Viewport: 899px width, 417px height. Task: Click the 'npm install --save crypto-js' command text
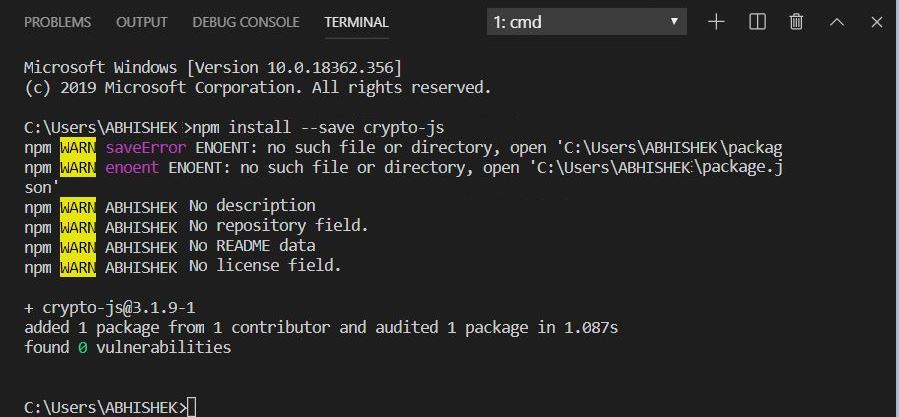click(315, 128)
